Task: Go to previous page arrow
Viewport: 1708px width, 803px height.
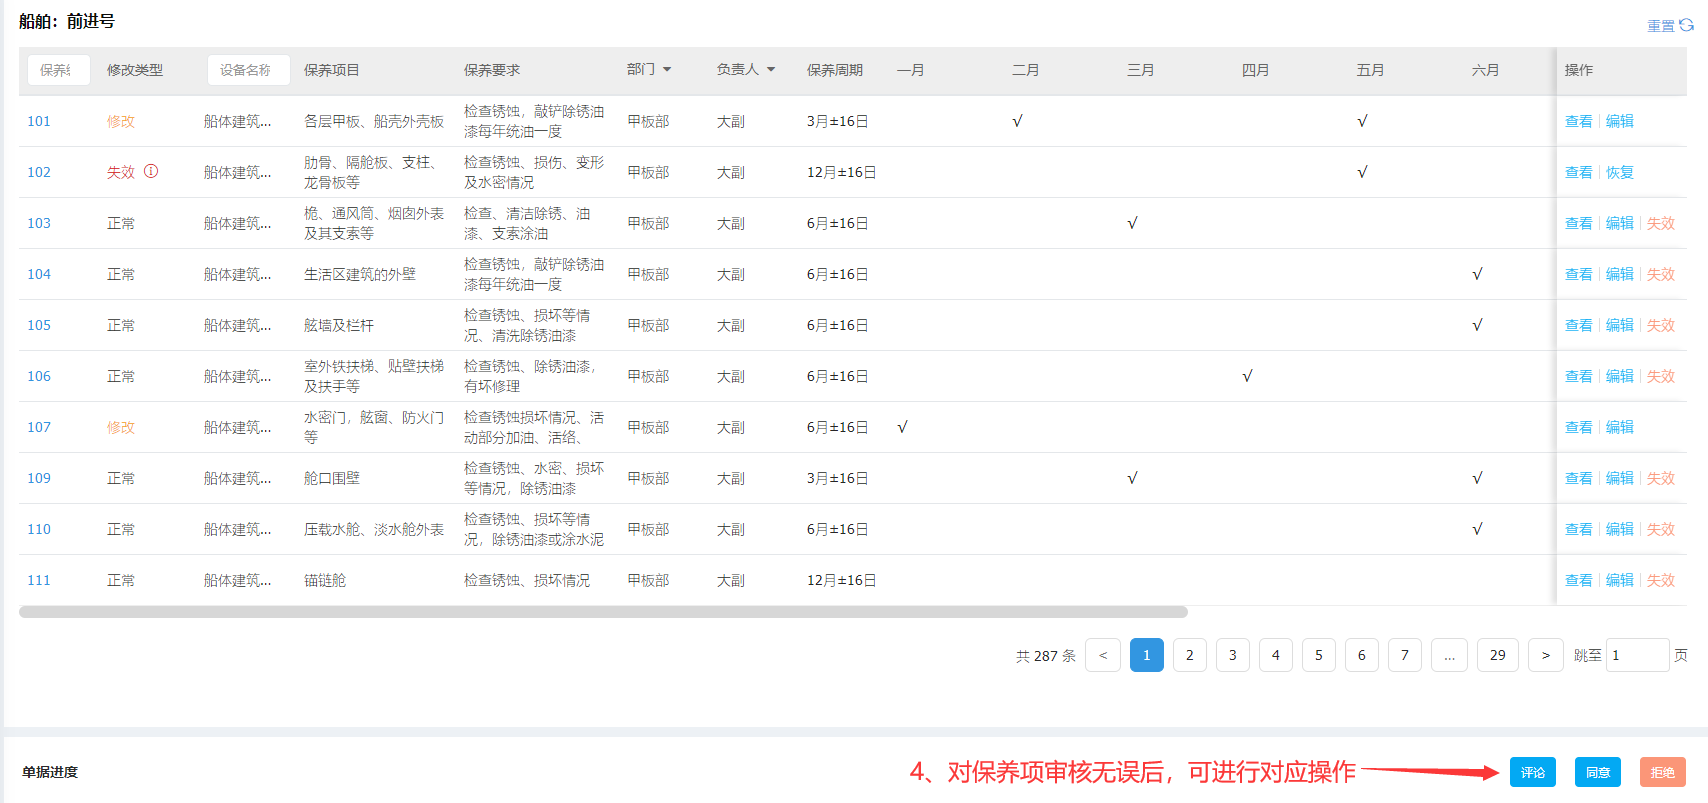Action: pos(1103,655)
